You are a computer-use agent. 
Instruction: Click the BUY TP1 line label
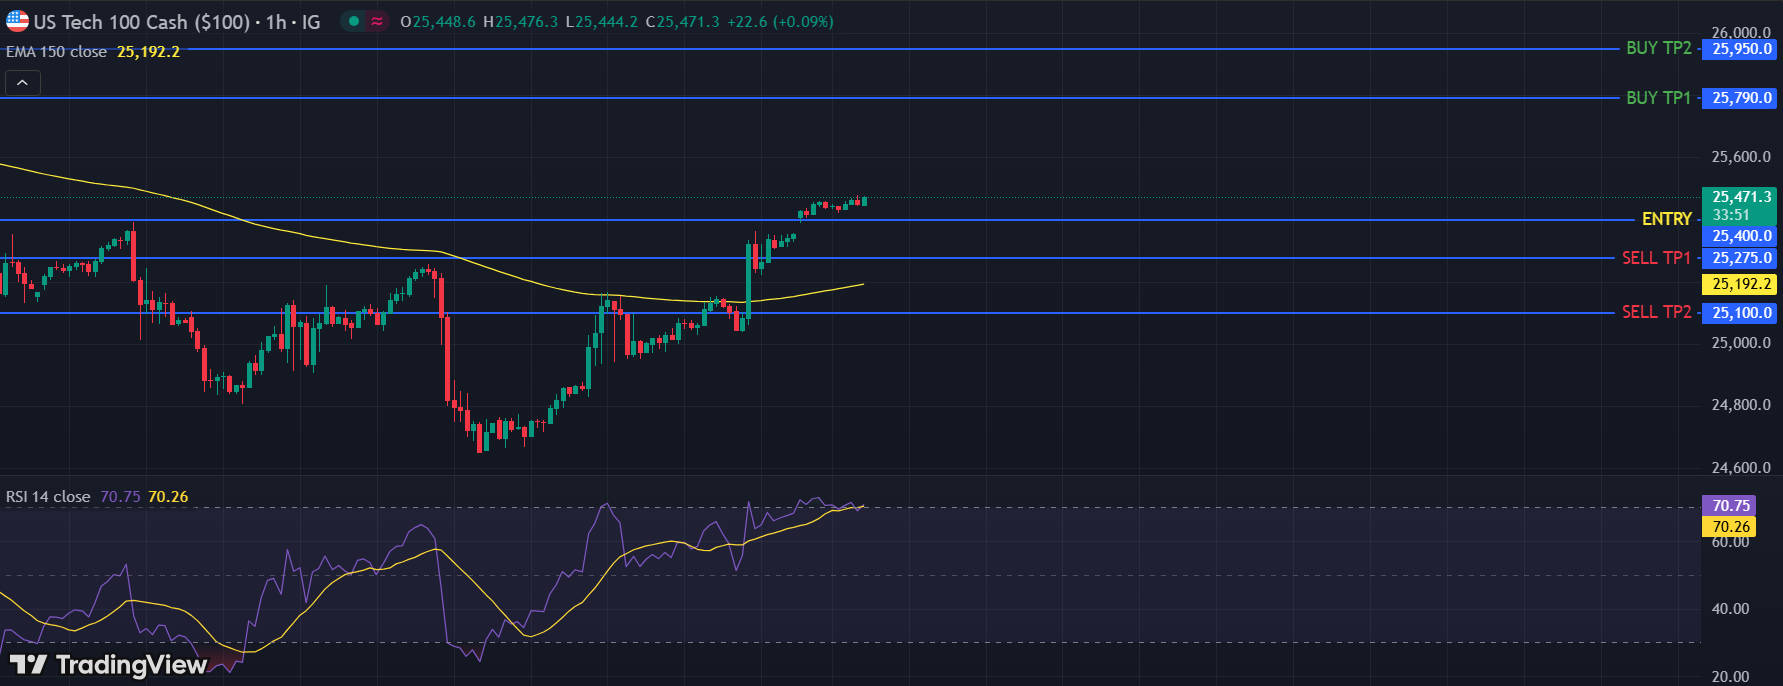[1658, 98]
